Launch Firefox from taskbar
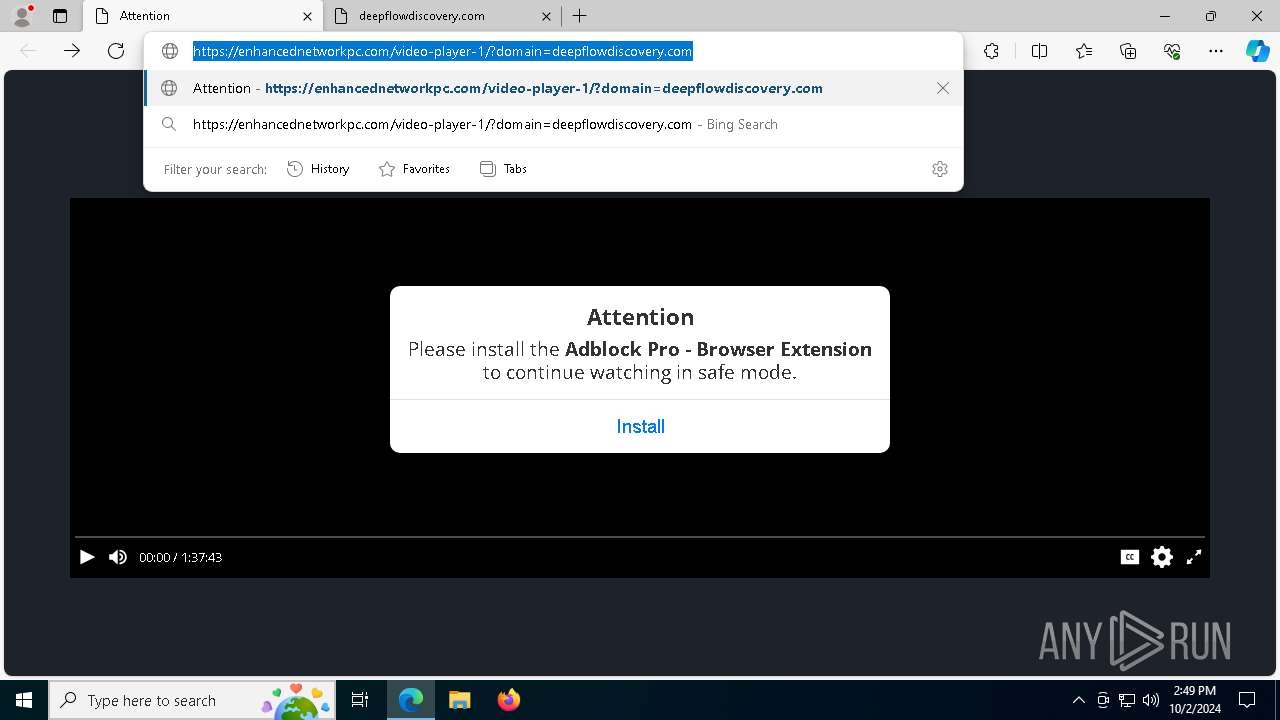 509,700
